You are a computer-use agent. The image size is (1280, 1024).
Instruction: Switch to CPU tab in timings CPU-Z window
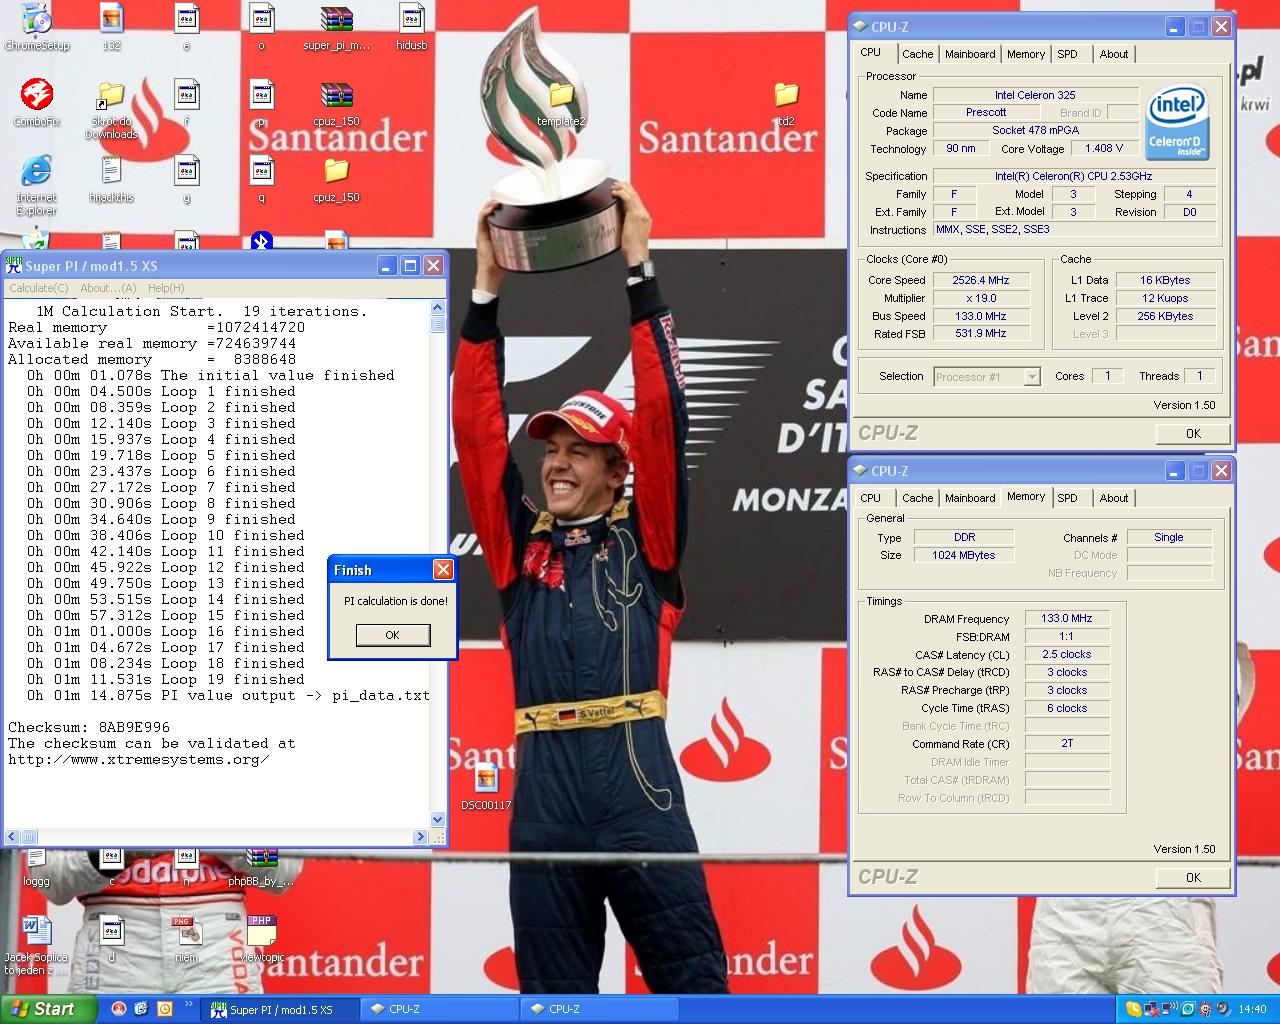click(871, 498)
